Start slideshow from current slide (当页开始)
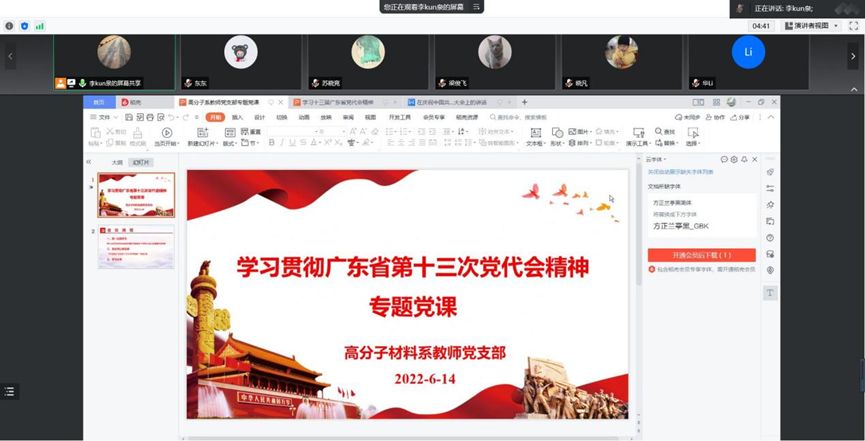Image resolution: width=865 pixels, height=441 pixels. pyautogui.click(x=166, y=136)
